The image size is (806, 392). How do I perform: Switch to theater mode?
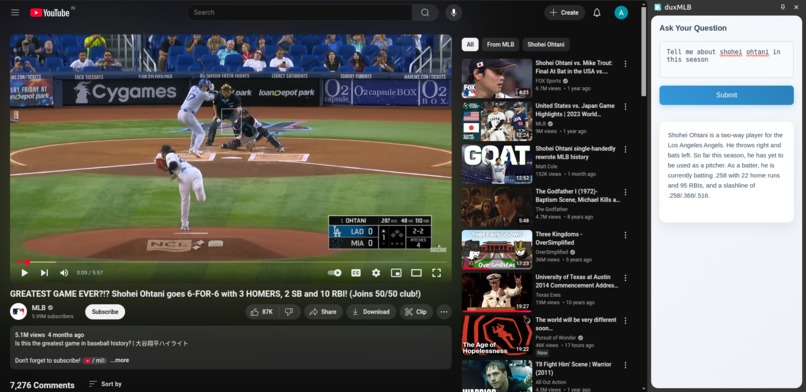(416, 273)
